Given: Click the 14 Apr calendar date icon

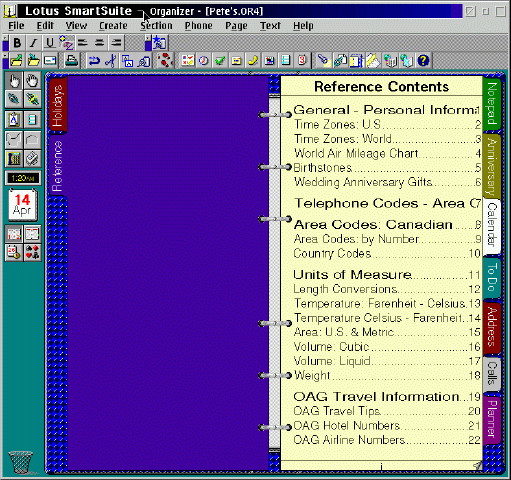Looking at the screenshot, I should (23, 205).
